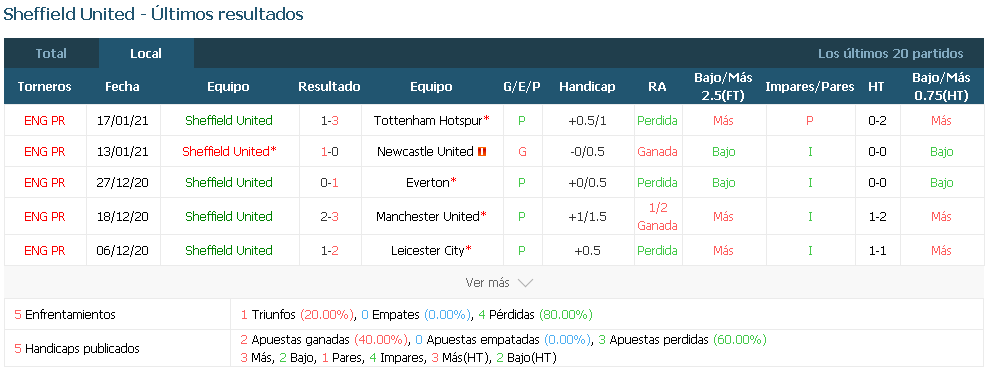Click the ENG PR tournament for 06/12/20
The width and height of the screenshot is (1000, 375).
45,251
